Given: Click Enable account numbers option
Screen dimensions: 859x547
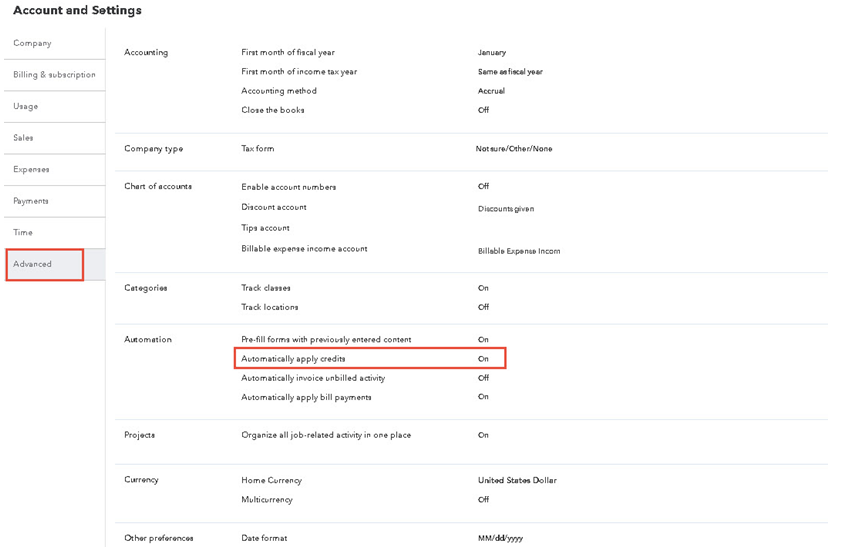Looking at the screenshot, I should pos(289,187).
